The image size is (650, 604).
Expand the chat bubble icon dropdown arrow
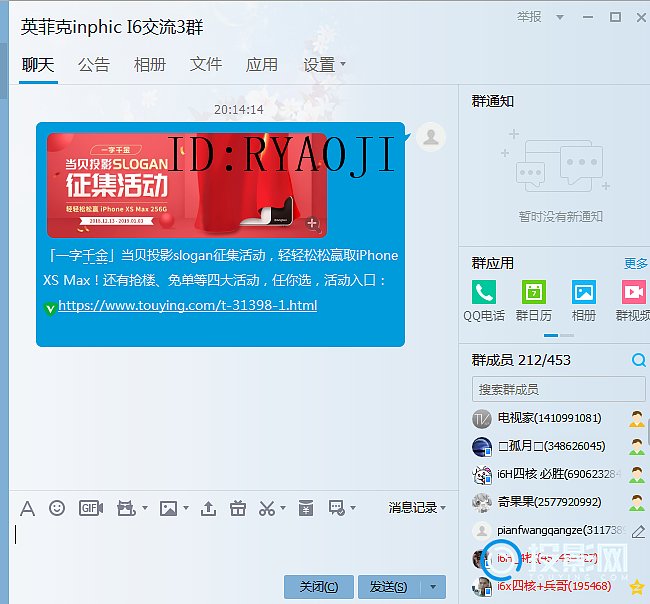click(x=353, y=508)
